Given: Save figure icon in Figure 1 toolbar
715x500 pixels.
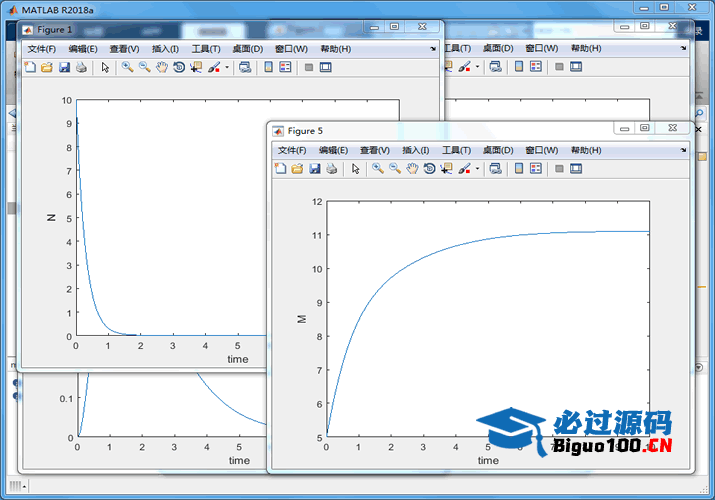Looking at the screenshot, I should tap(64, 67).
